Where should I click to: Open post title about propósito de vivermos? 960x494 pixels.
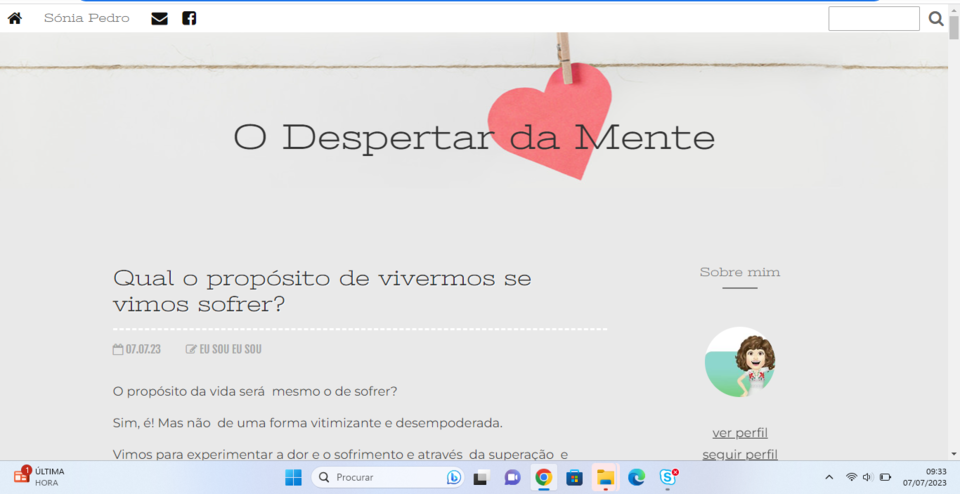pyautogui.click(x=322, y=291)
